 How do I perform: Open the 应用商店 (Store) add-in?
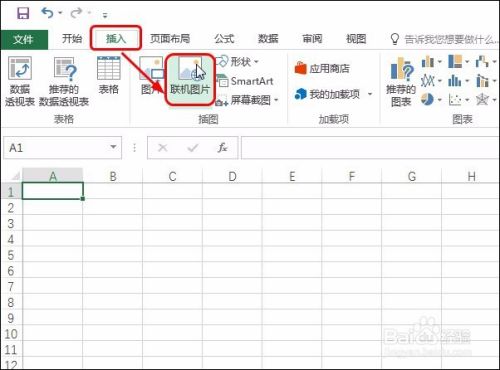pos(322,68)
